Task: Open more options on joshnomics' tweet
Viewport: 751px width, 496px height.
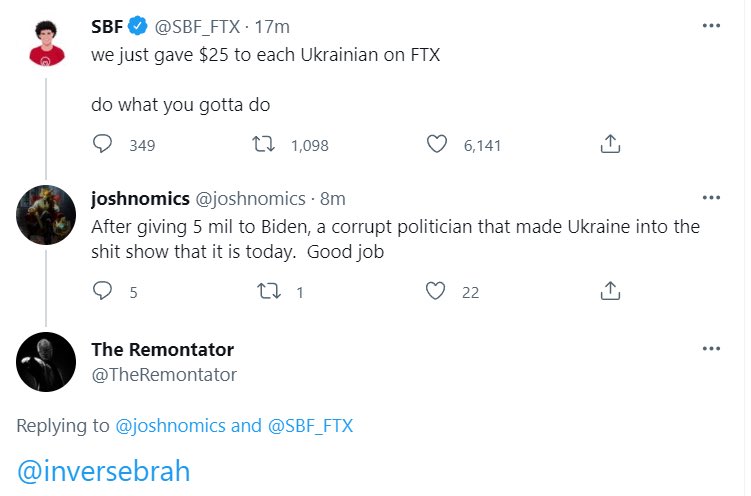Action: (x=711, y=197)
